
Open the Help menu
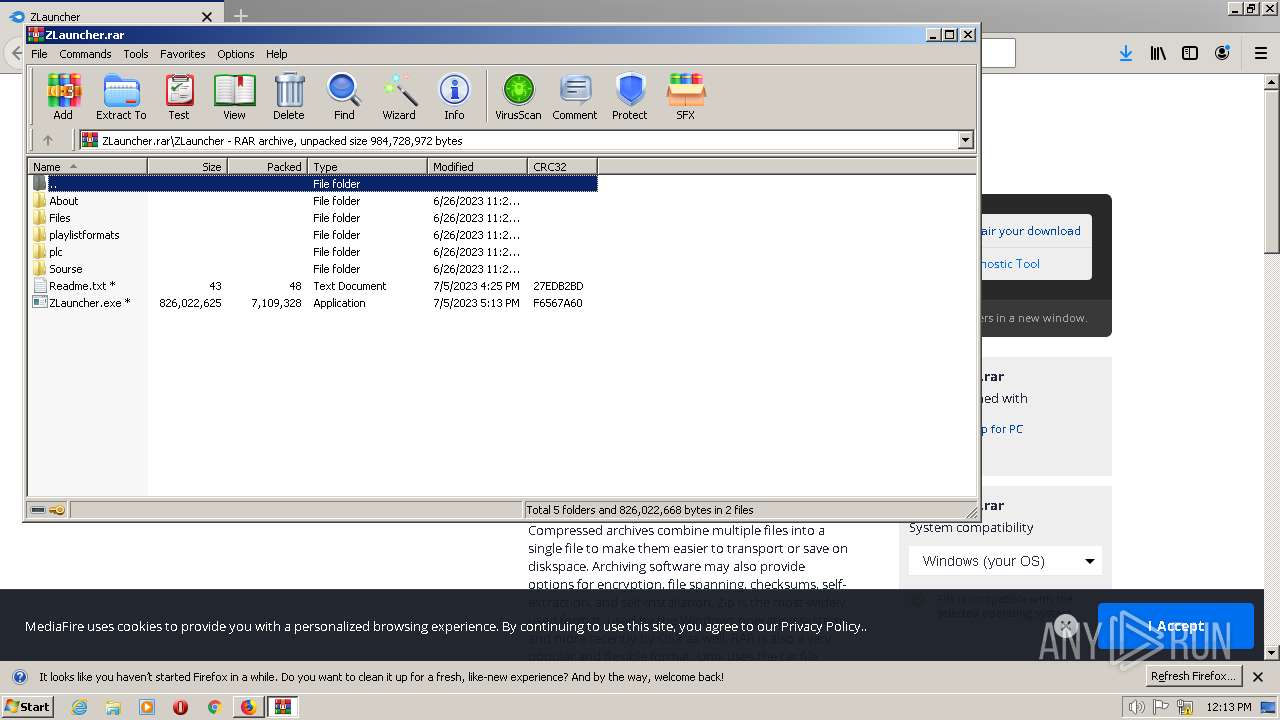click(x=277, y=54)
